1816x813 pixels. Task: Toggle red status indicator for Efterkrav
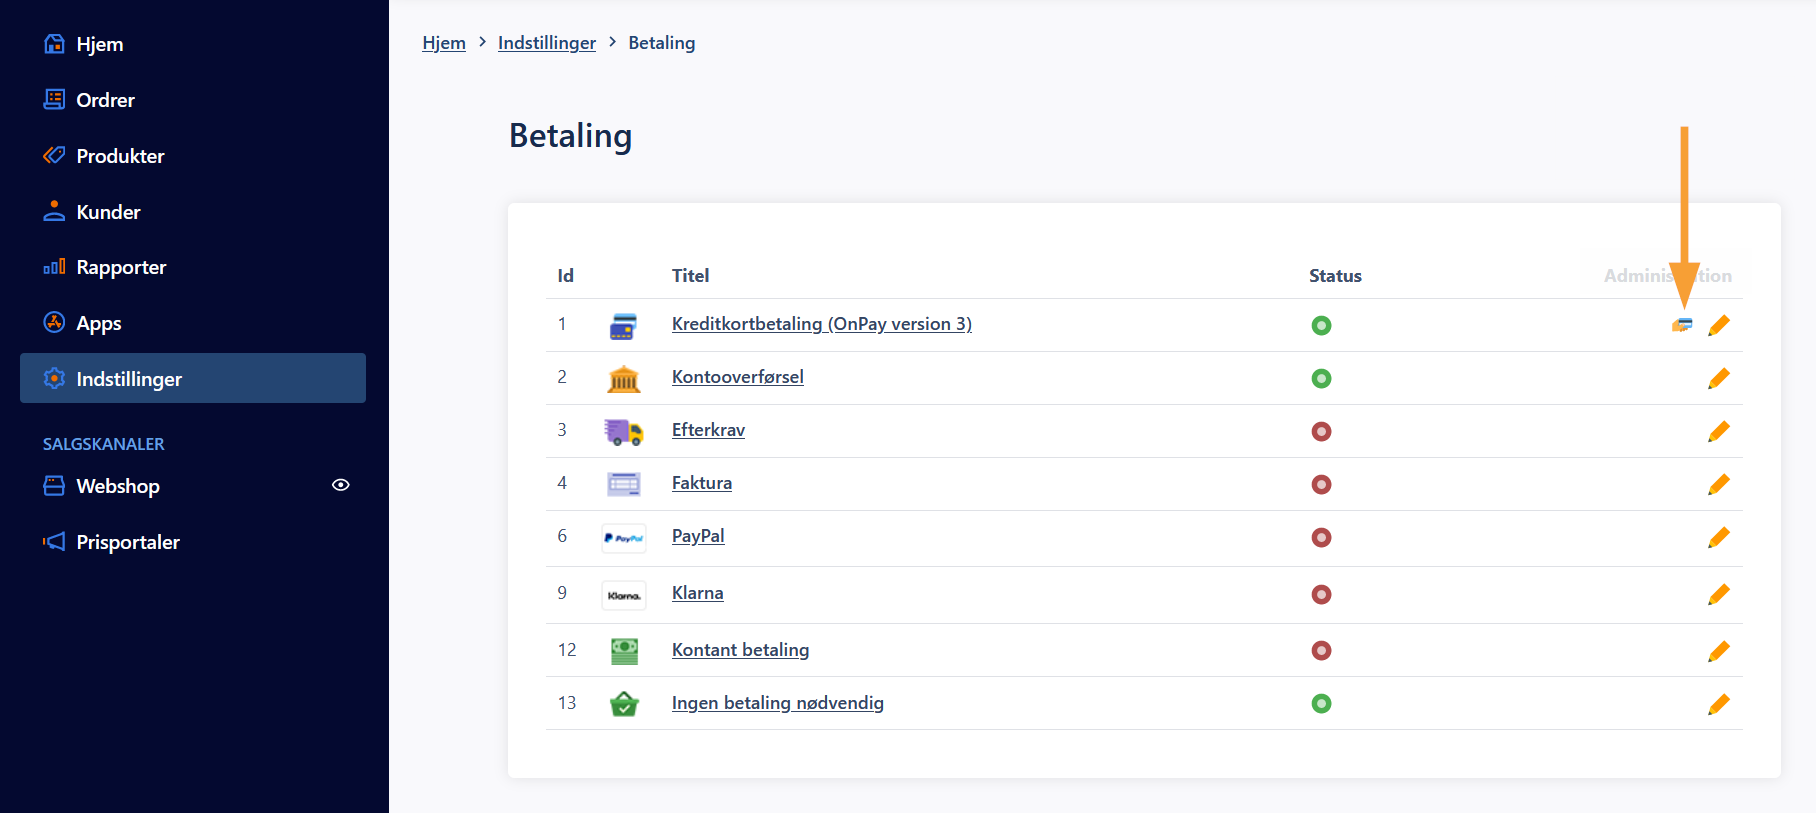[x=1321, y=431]
